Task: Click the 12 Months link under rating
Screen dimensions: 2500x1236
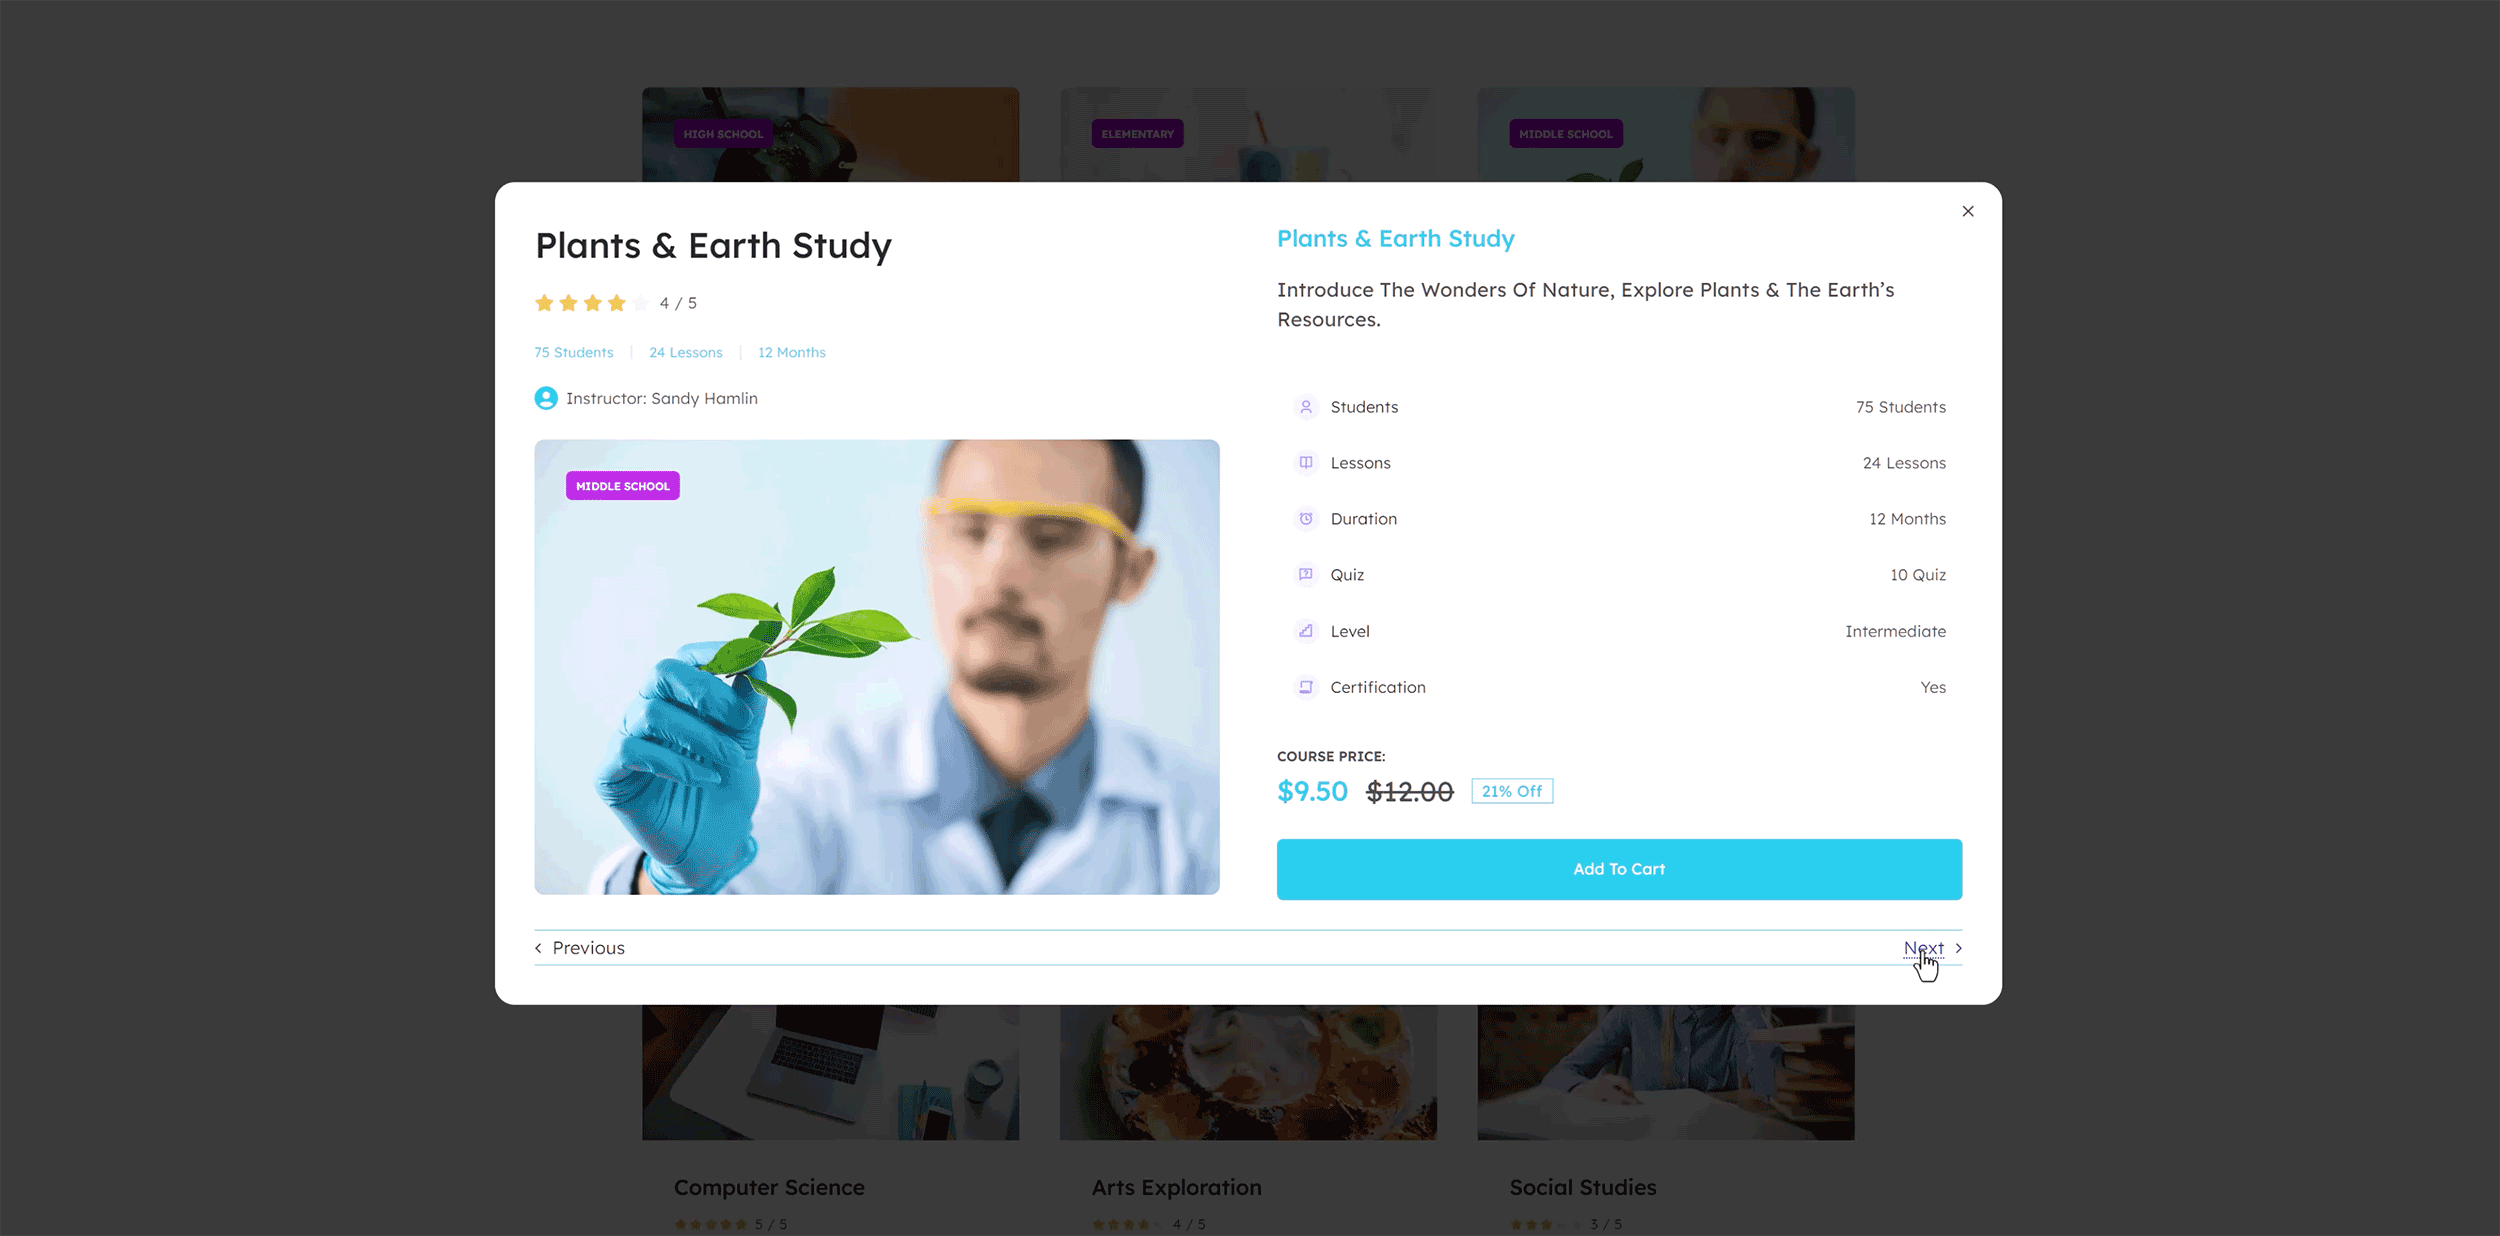Action: tap(791, 353)
